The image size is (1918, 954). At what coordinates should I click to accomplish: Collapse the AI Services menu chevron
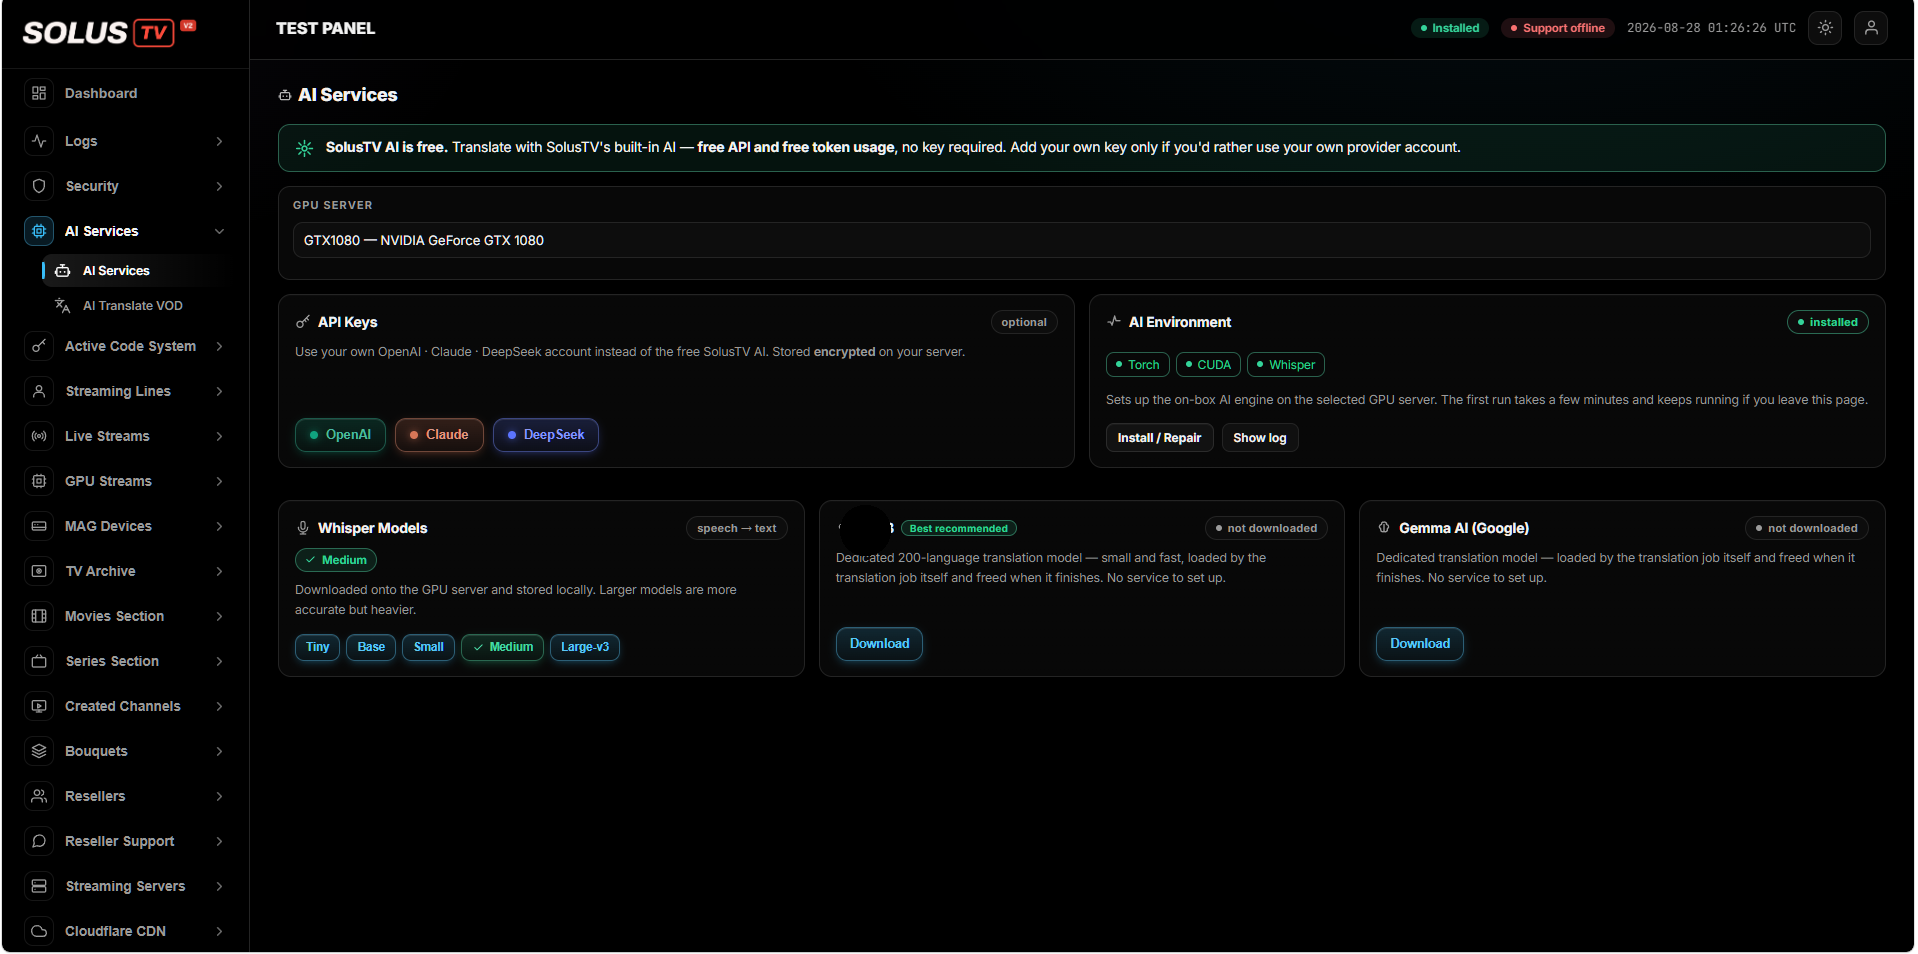point(219,231)
